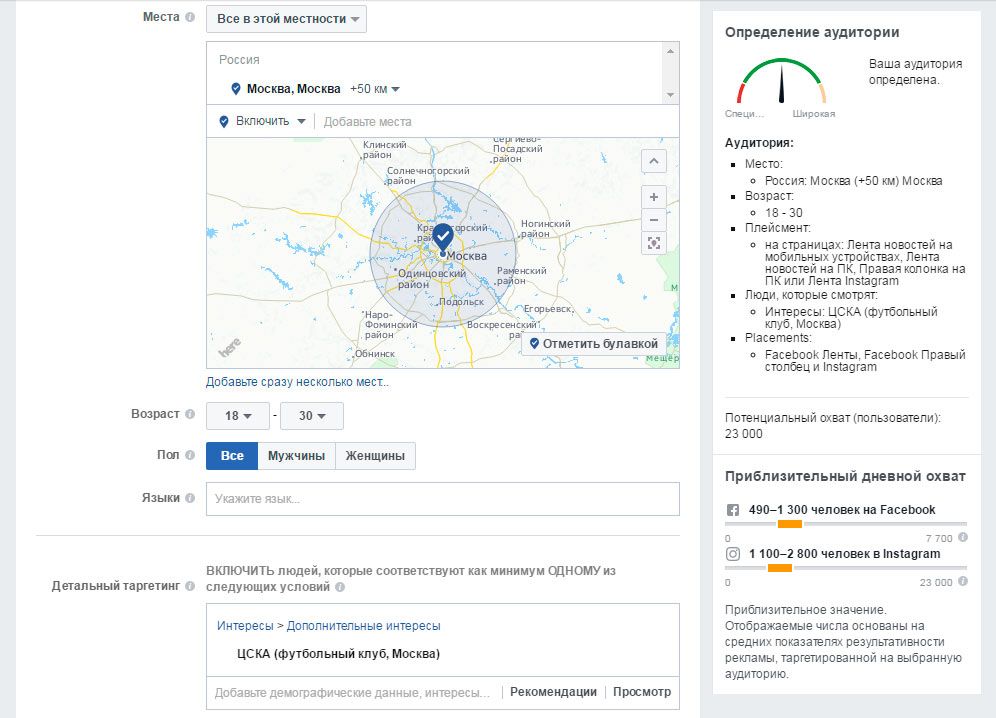Viewport: 996px width, 718px height.
Task: Click the Moscow location pin on the map
Action: [x=443, y=238]
